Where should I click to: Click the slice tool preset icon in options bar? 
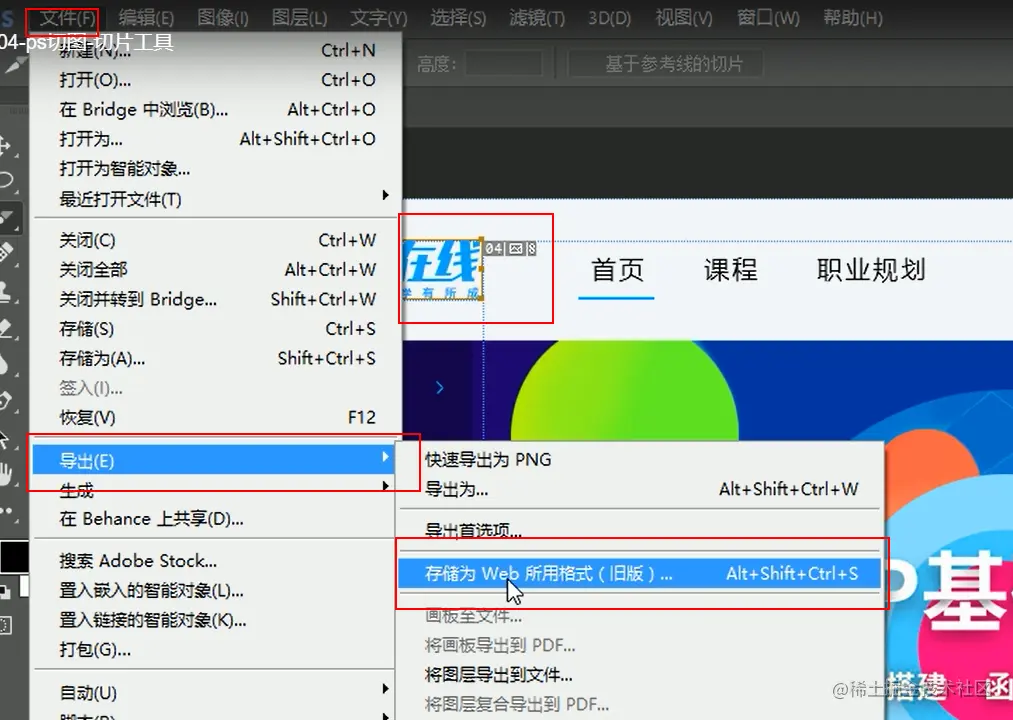pos(14,65)
